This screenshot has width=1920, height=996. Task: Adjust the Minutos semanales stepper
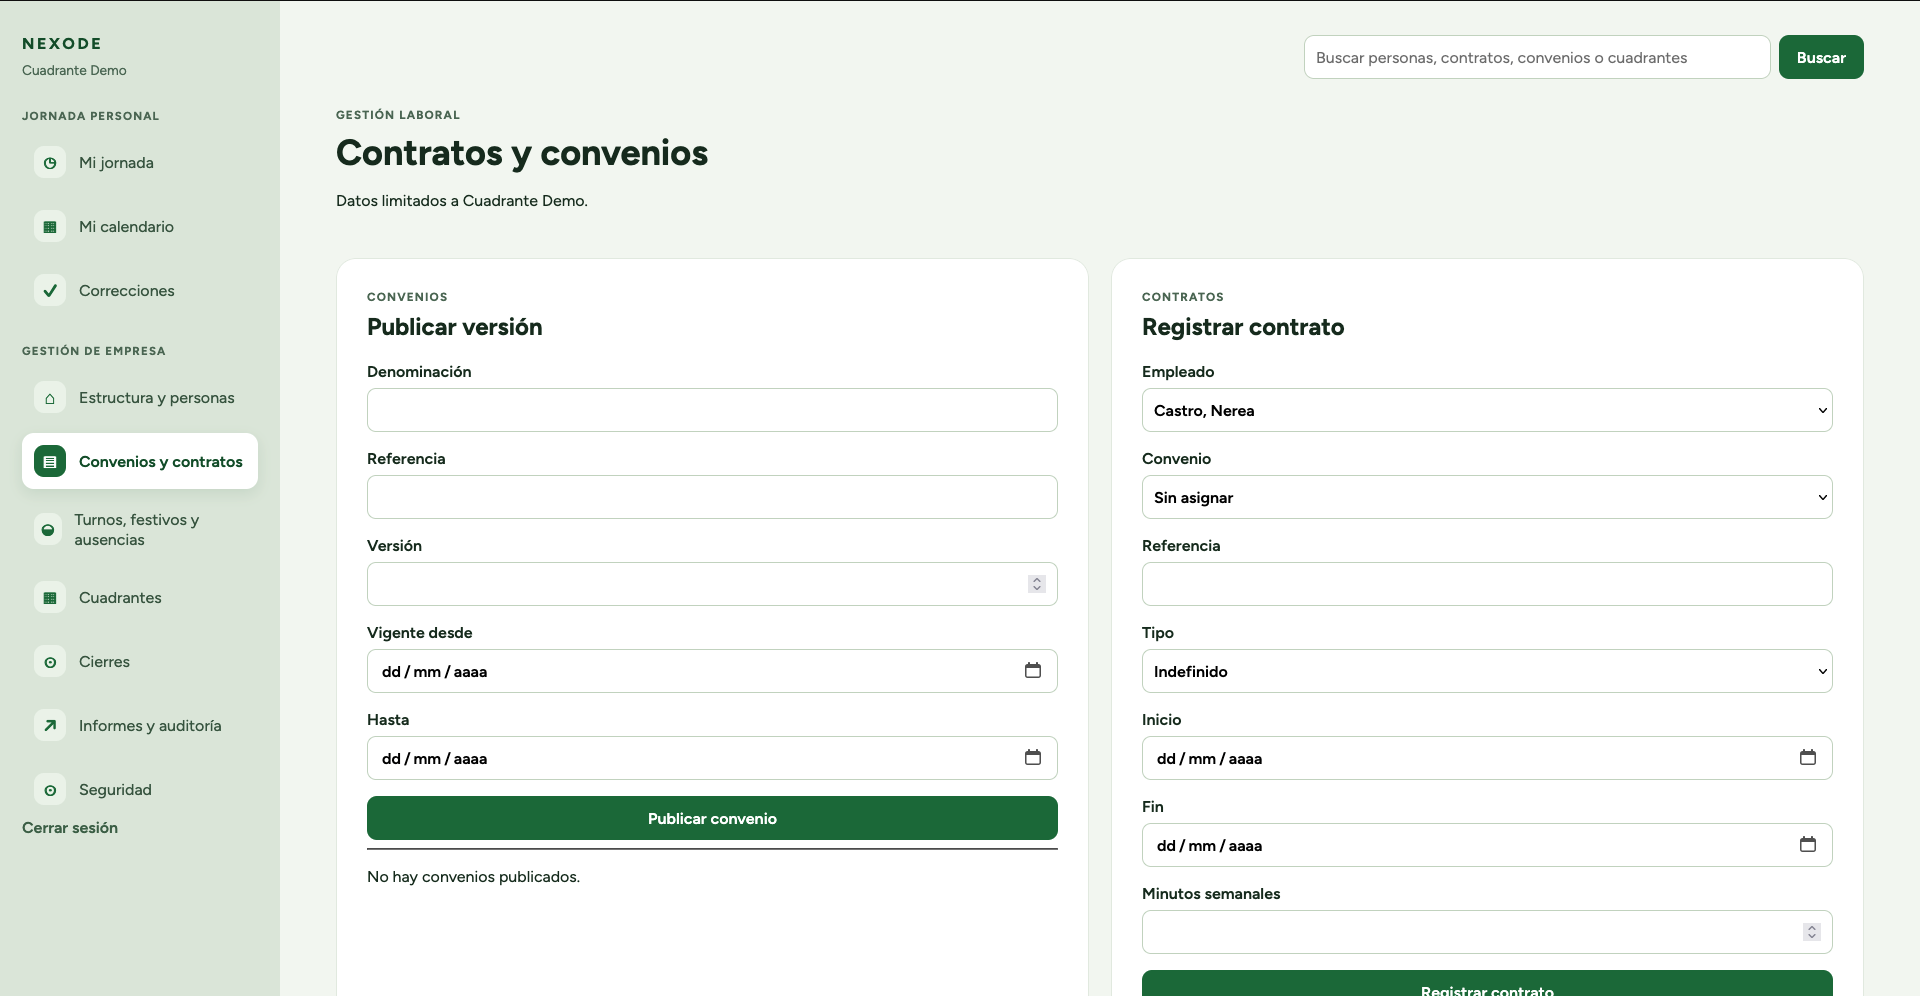pyautogui.click(x=1812, y=932)
